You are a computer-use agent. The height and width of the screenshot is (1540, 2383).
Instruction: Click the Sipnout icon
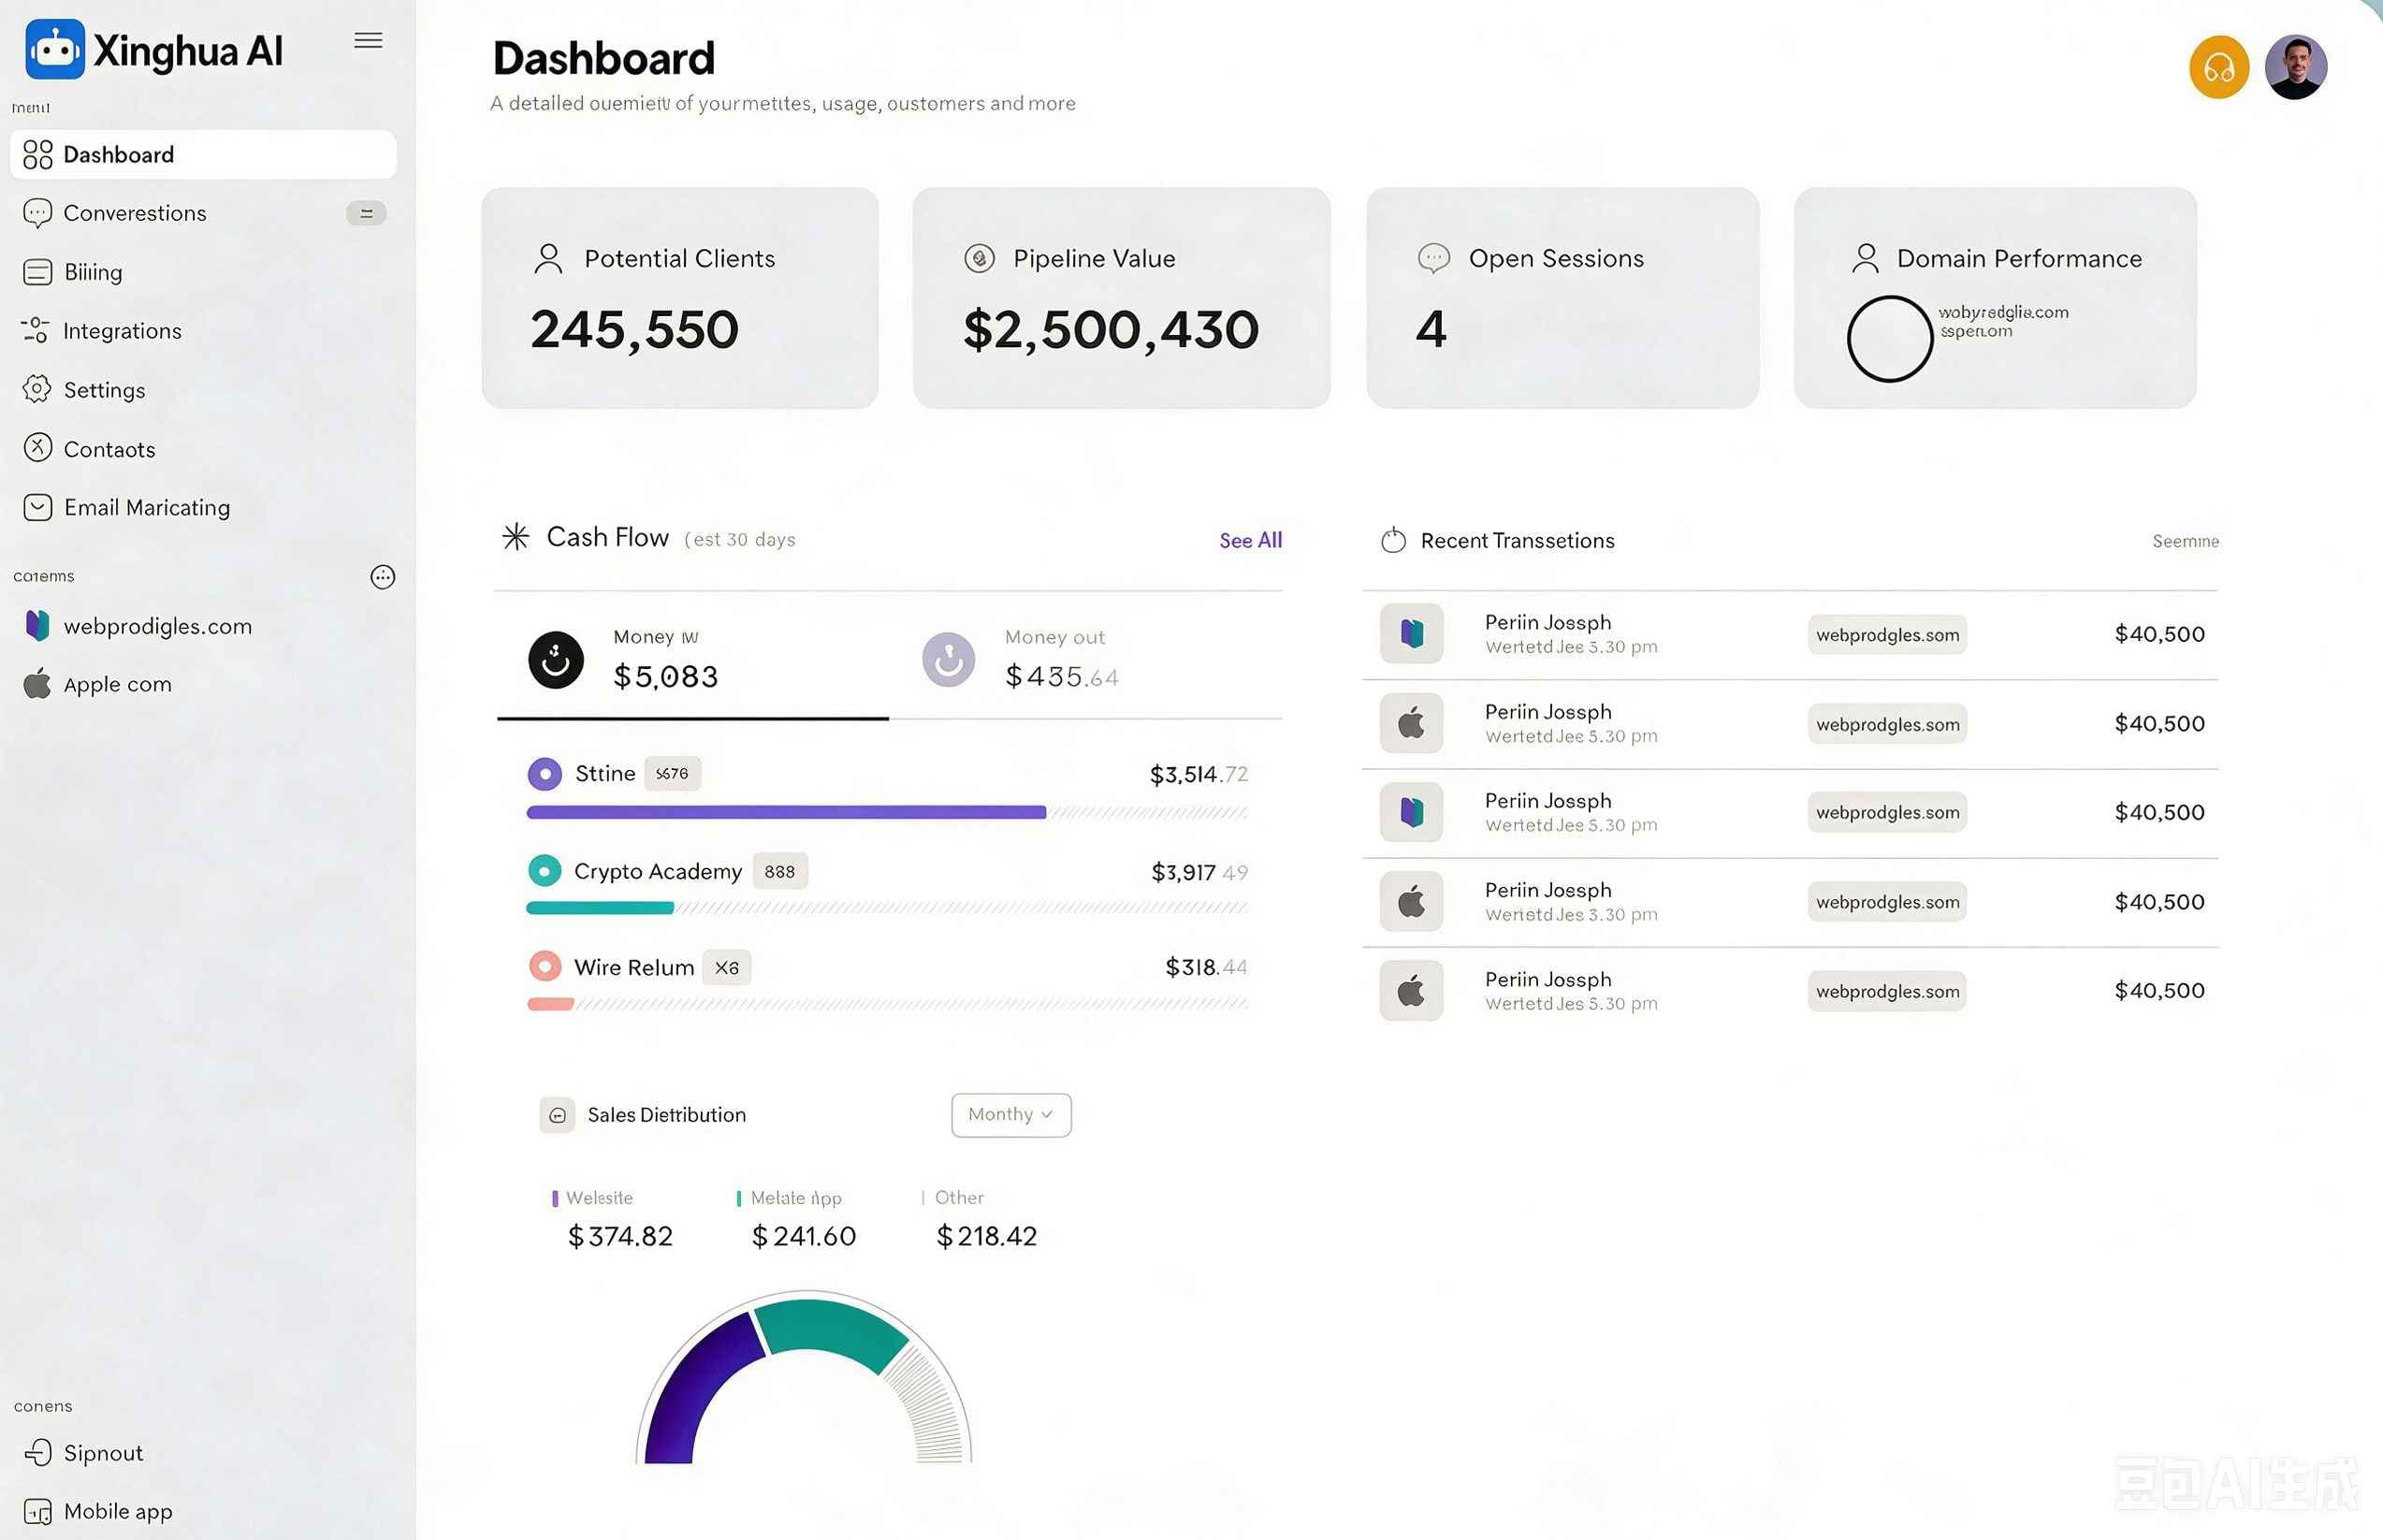point(37,1452)
